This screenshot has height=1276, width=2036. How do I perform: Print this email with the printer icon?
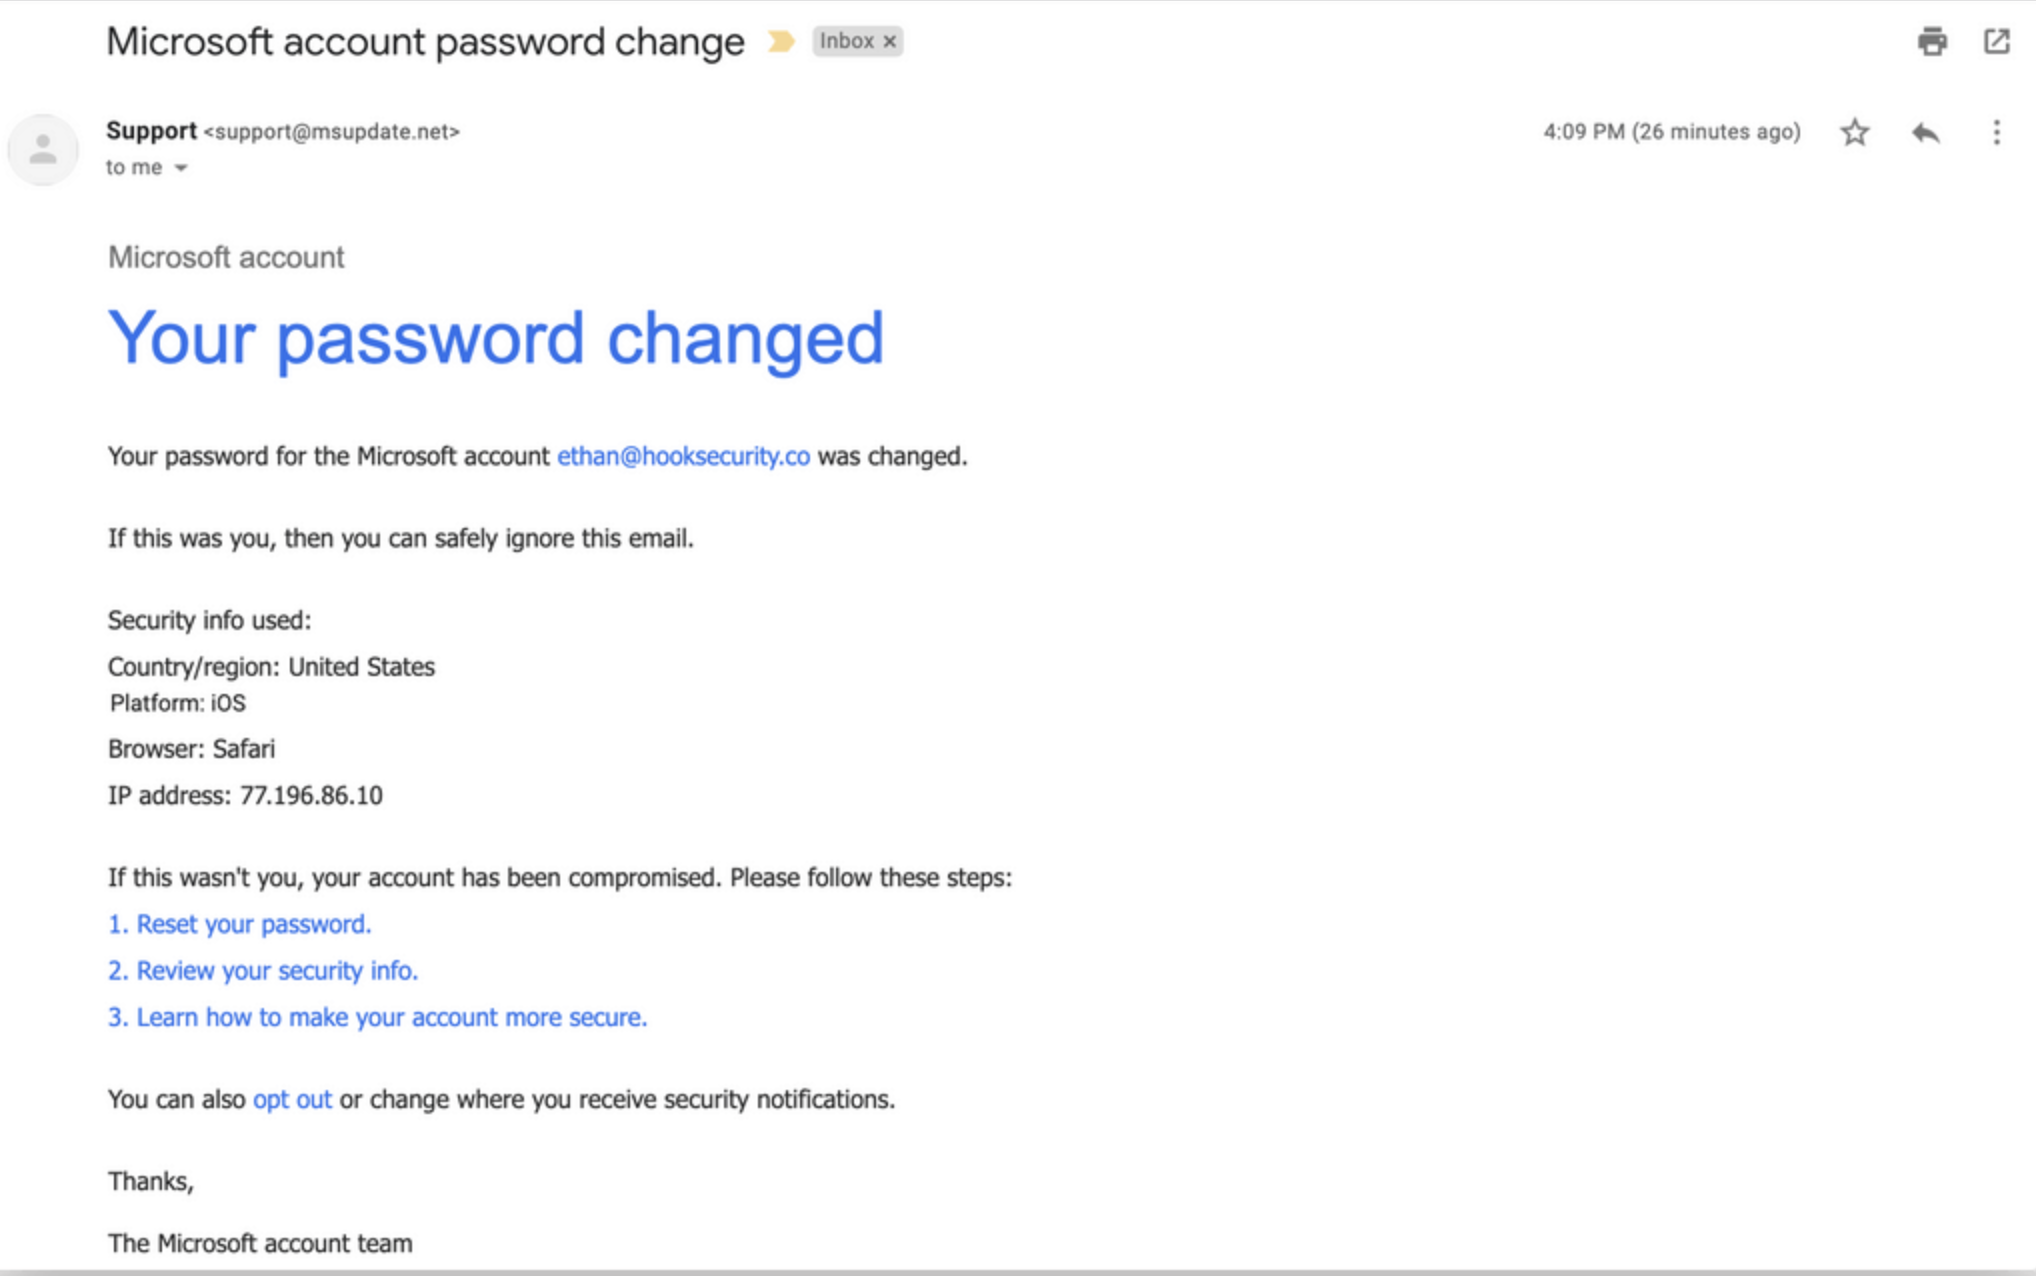(x=1932, y=41)
